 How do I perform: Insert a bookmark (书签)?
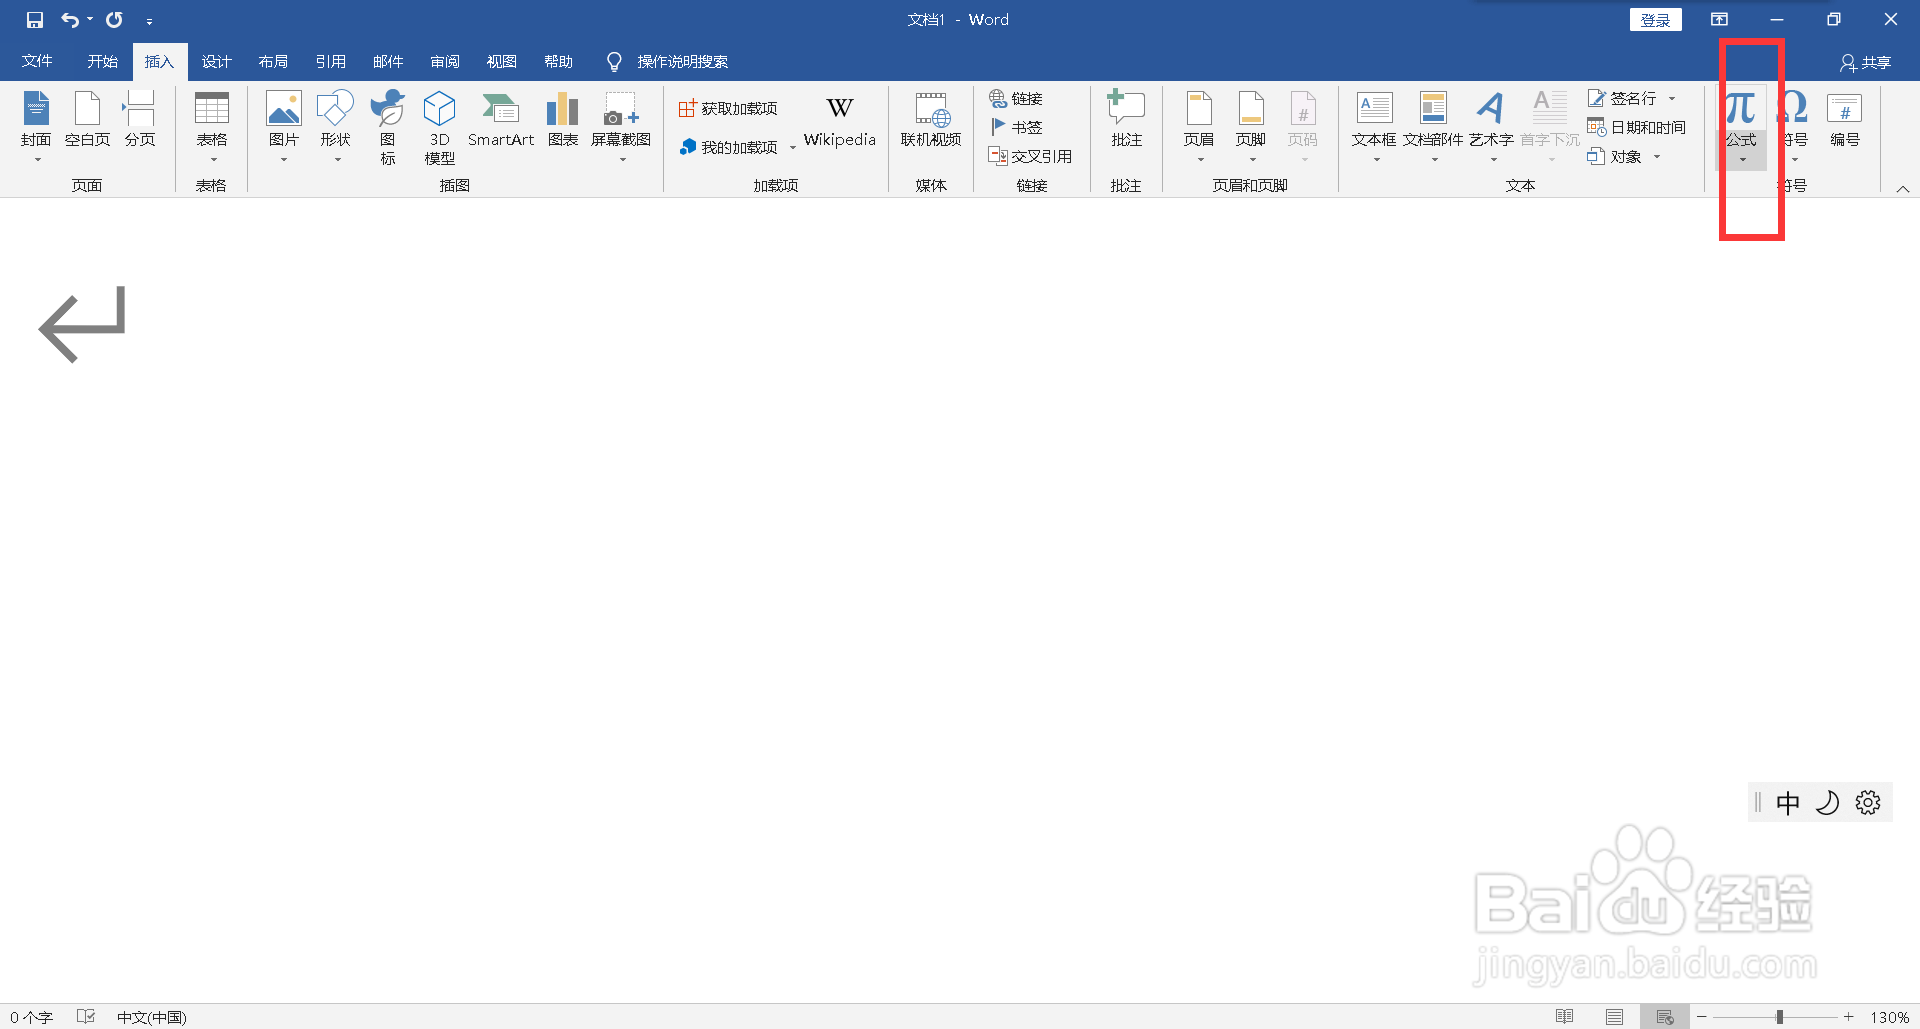[x=1016, y=127]
